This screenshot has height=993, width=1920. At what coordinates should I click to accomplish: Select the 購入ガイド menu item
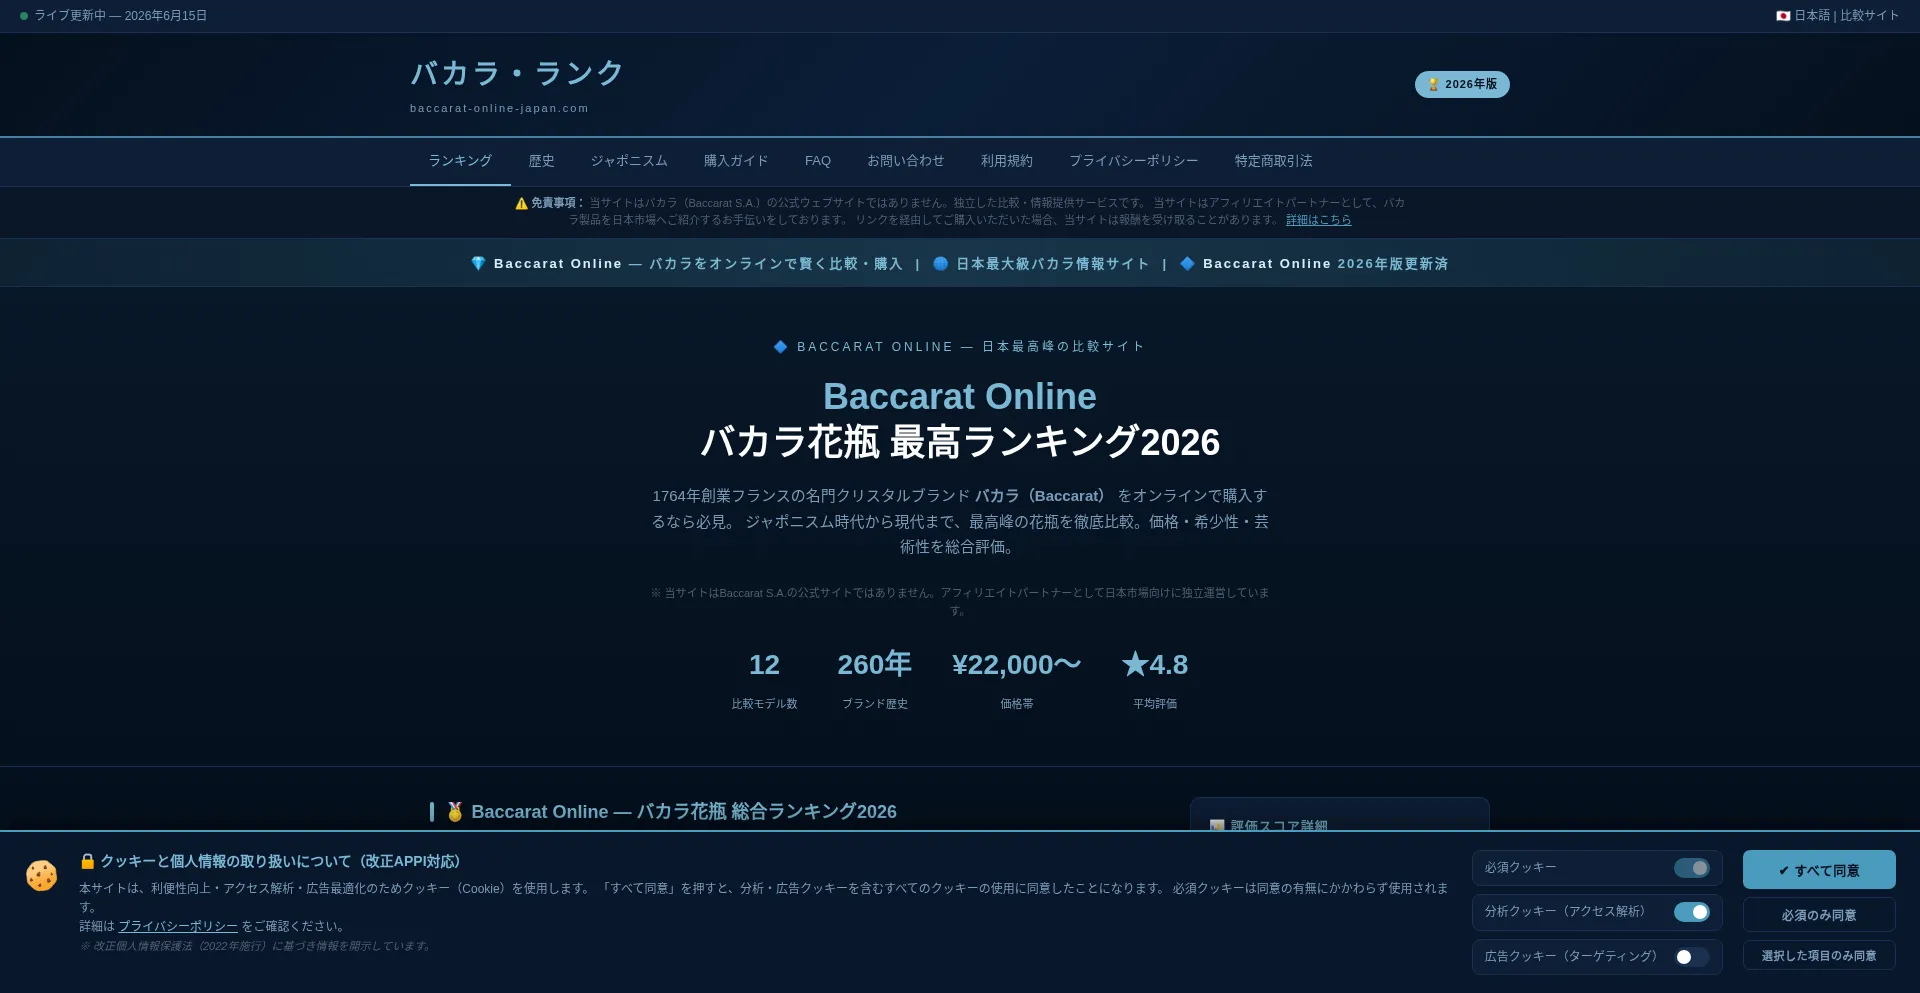click(x=736, y=161)
